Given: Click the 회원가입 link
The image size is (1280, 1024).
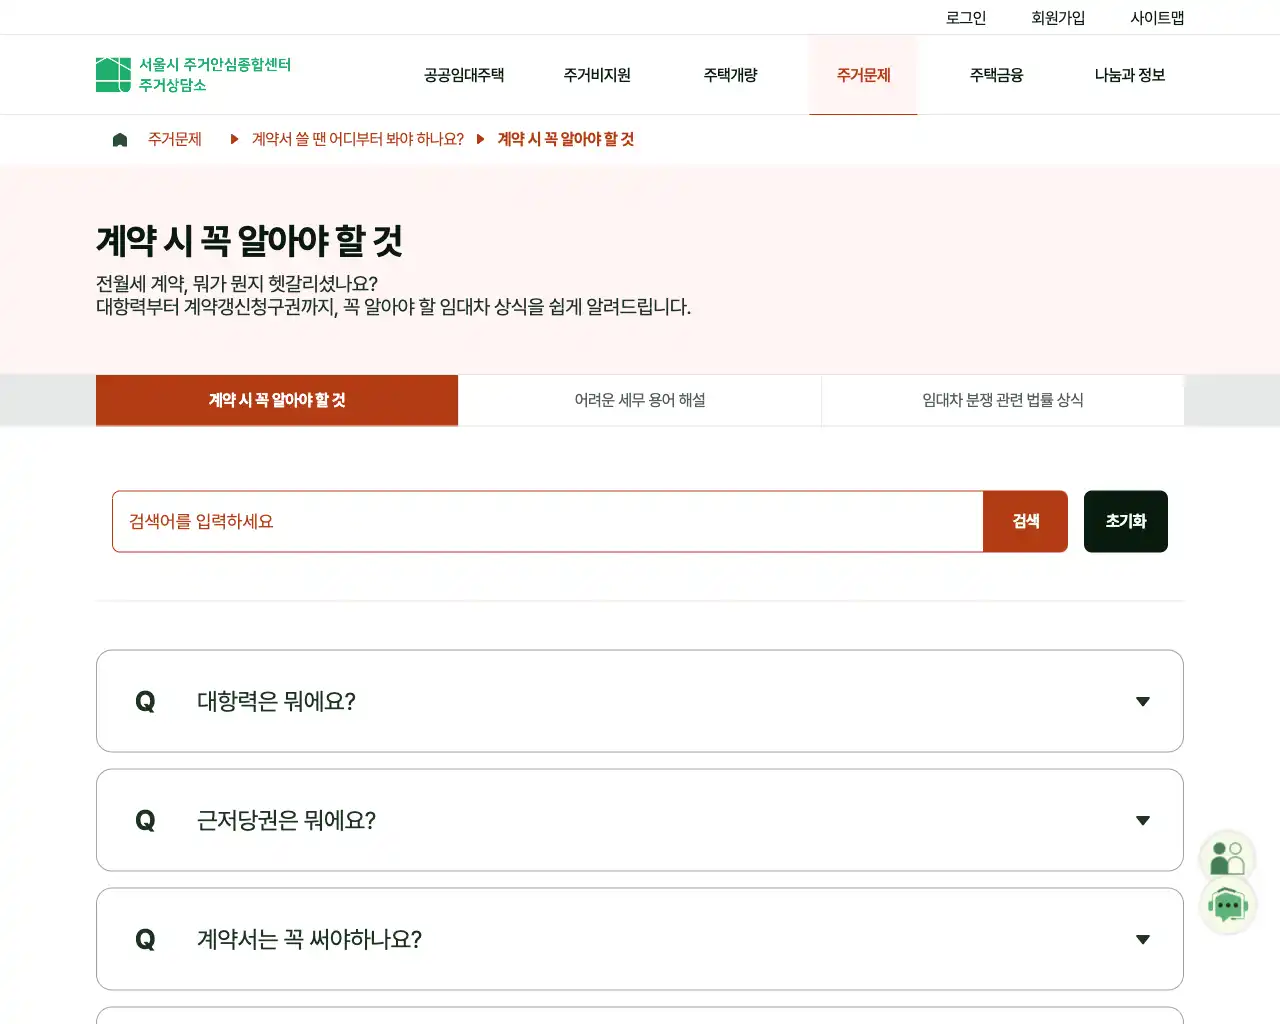Looking at the screenshot, I should (x=1058, y=17).
